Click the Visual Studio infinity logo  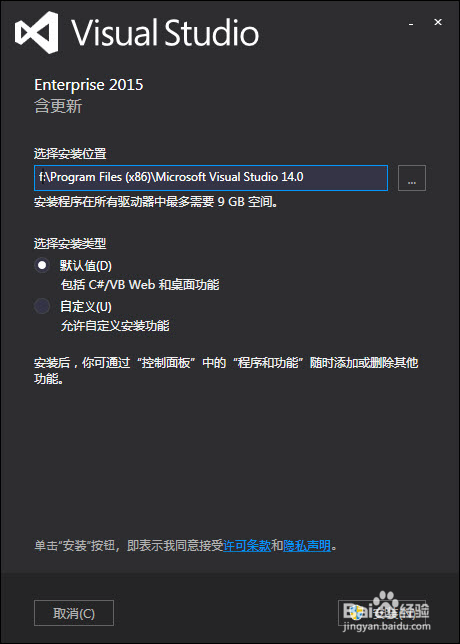[x=37, y=32]
